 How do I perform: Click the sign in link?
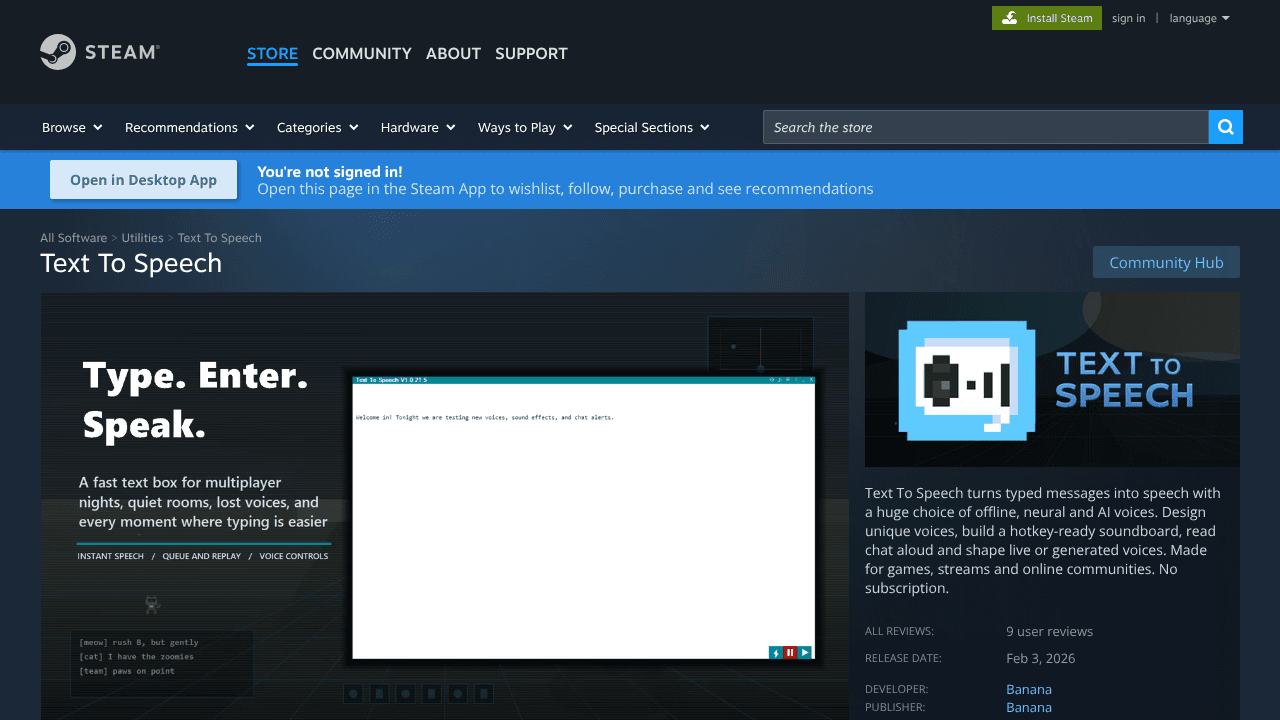1128,18
